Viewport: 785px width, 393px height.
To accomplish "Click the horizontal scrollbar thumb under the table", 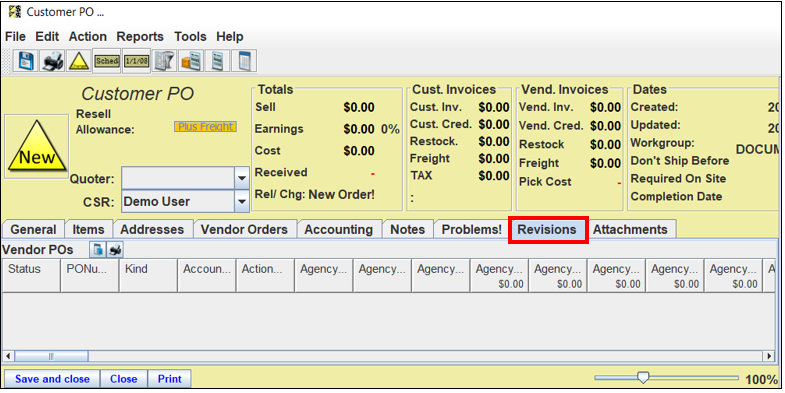I will (x=51, y=356).
